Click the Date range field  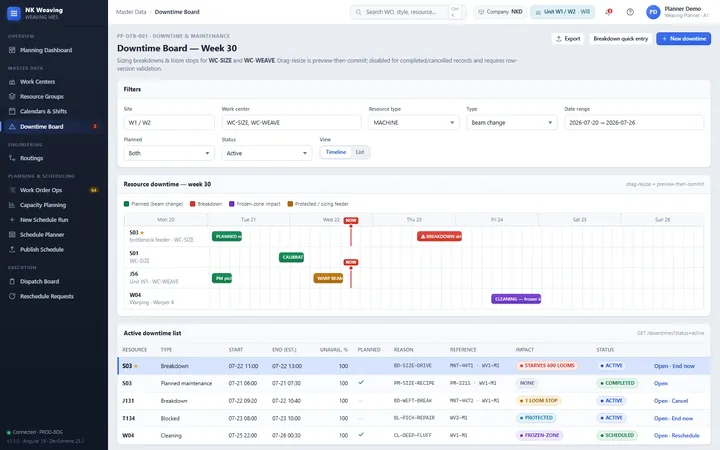(634, 123)
